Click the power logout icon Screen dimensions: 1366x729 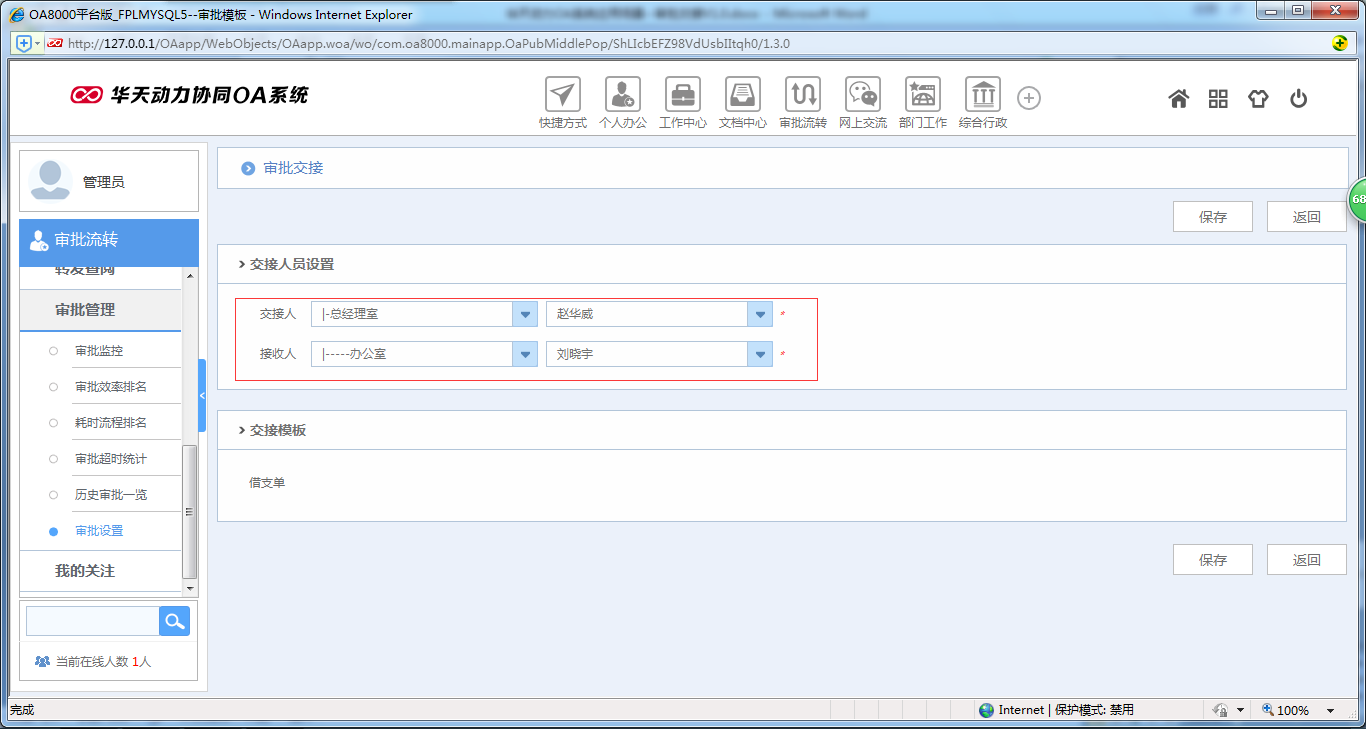click(1298, 98)
